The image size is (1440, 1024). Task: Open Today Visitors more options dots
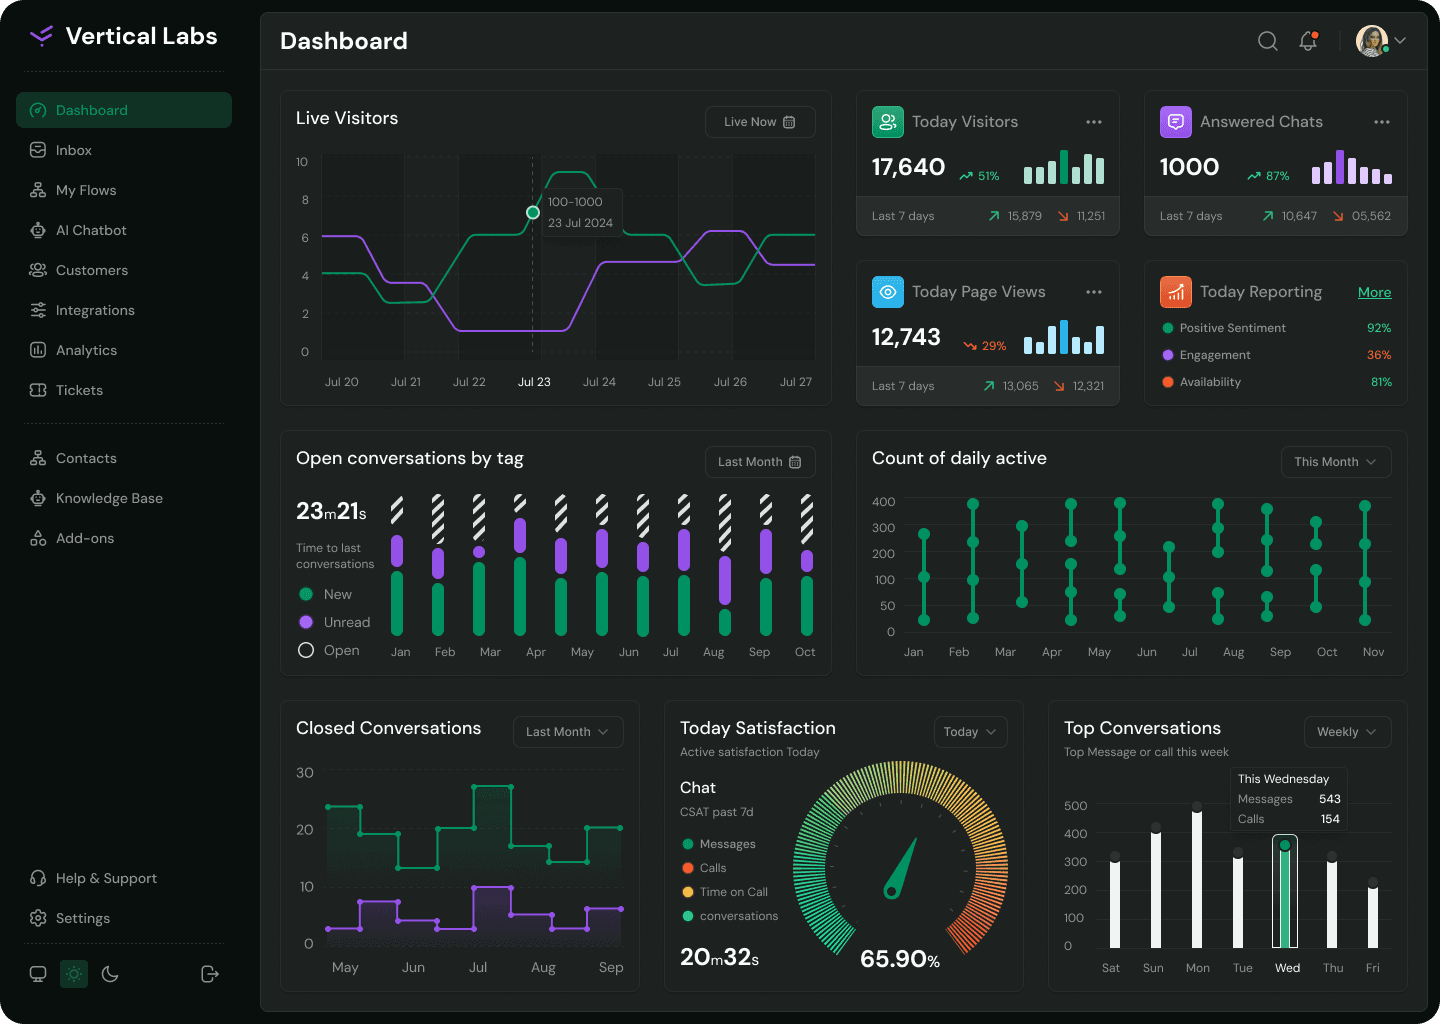pyautogui.click(x=1094, y=122)
